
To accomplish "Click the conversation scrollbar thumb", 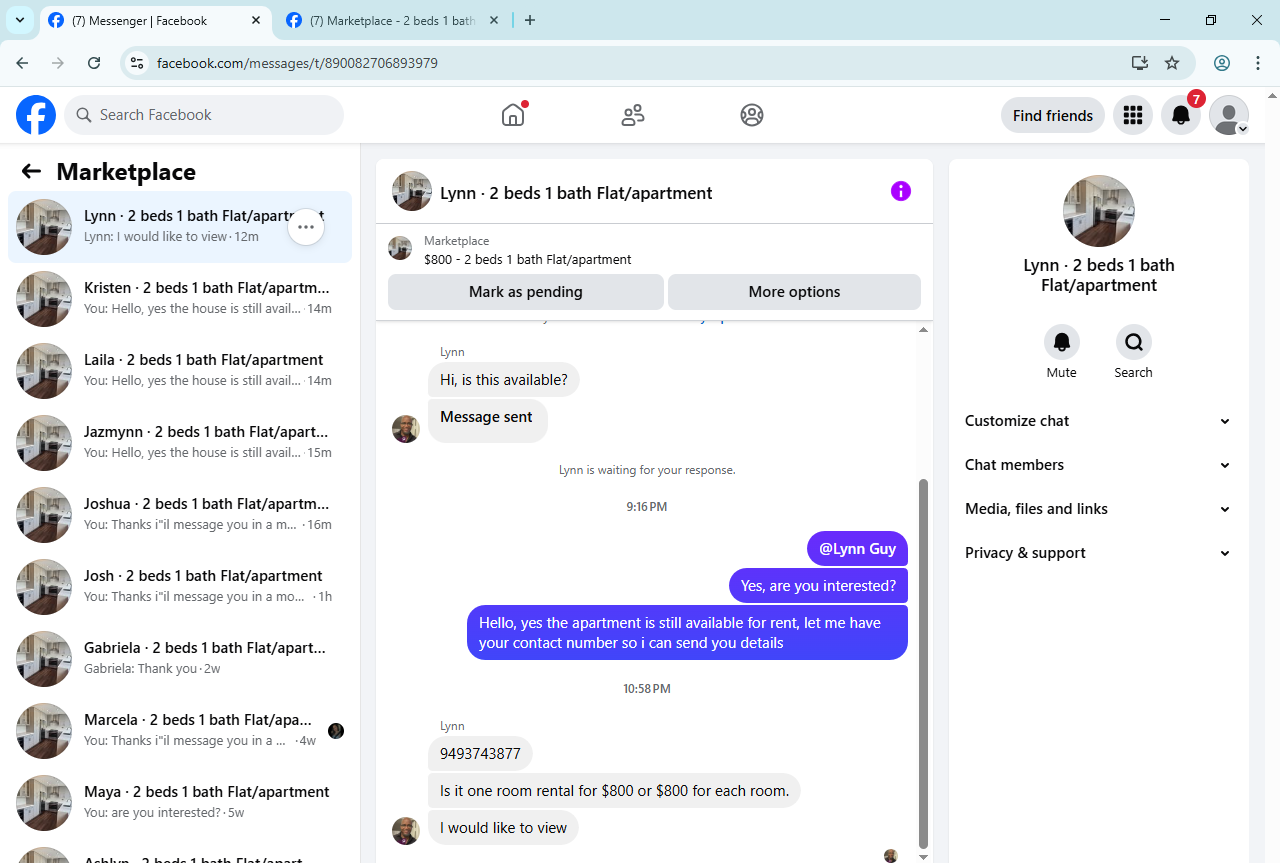I will (x=924, y=663).
